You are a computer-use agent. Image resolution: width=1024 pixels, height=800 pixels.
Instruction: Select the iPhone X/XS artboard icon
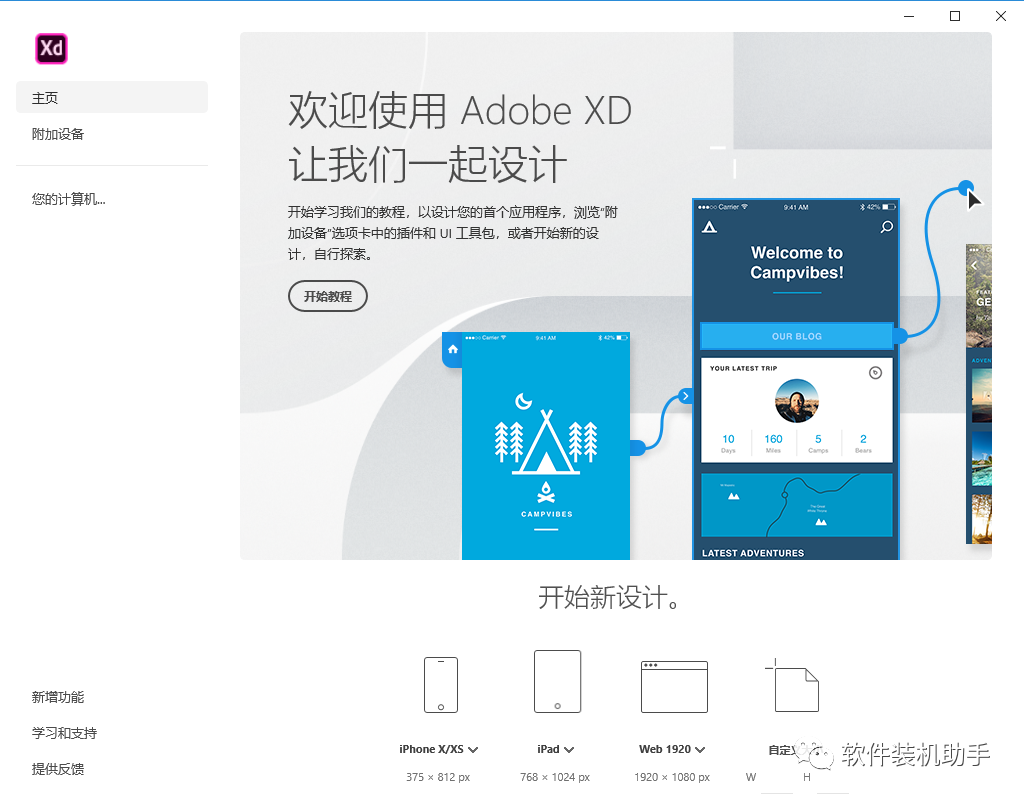pyautogui.click(x=441, y=684)
